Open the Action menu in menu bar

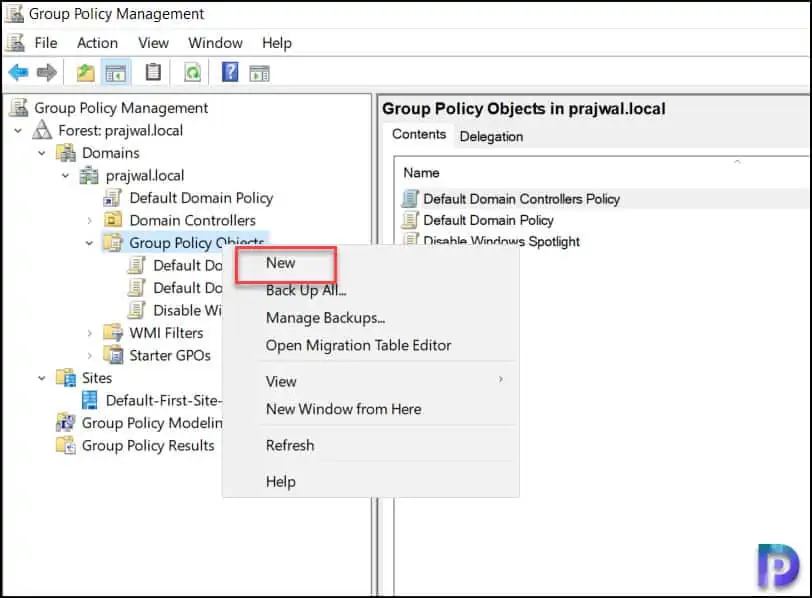click(x=97, y=43)
